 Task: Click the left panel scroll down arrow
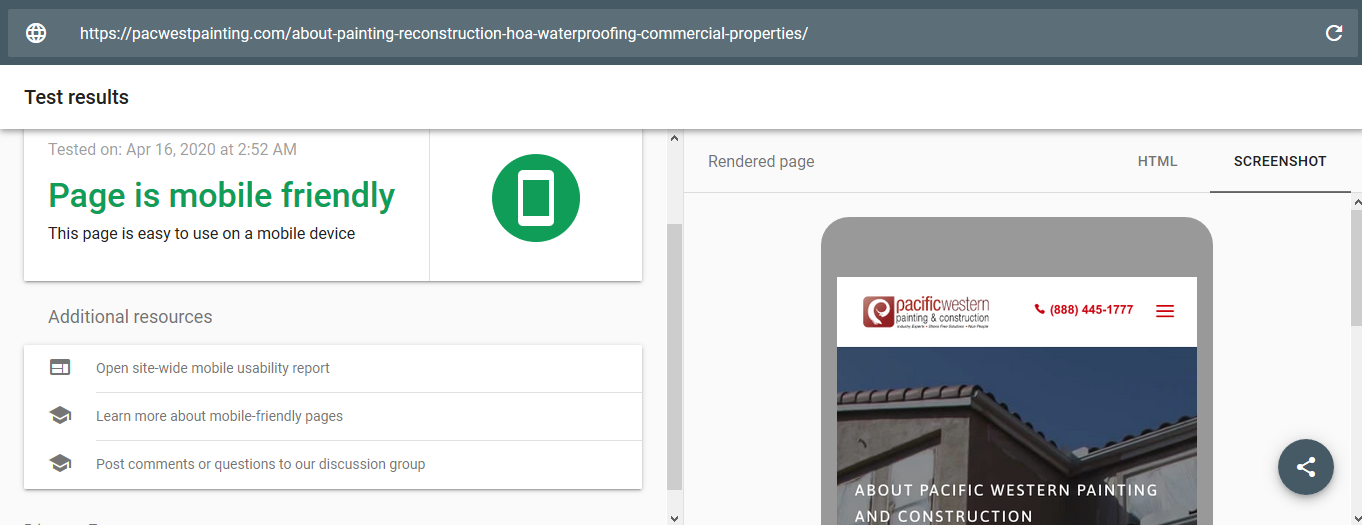[674, 518]
